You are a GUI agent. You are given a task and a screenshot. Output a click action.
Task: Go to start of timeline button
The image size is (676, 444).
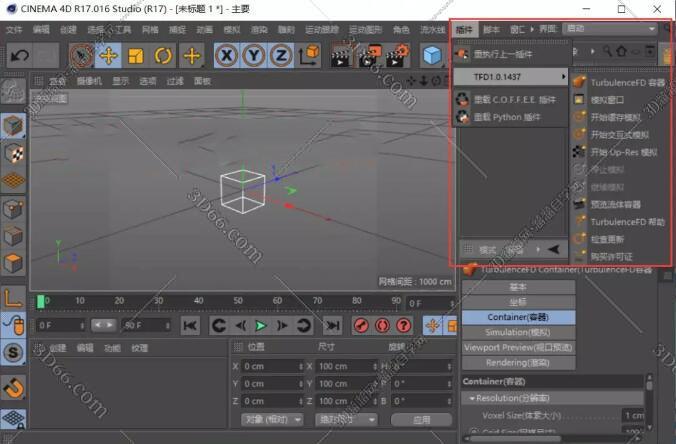190,325
